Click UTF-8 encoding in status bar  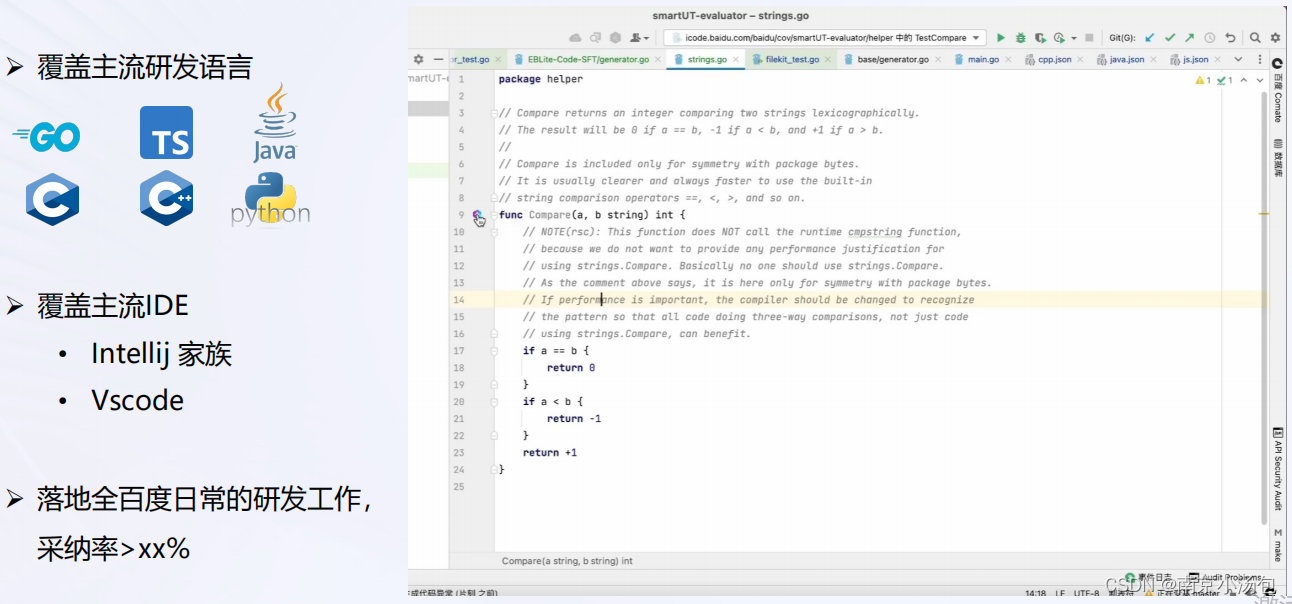pyautogui.click(x=1085, y=593)
